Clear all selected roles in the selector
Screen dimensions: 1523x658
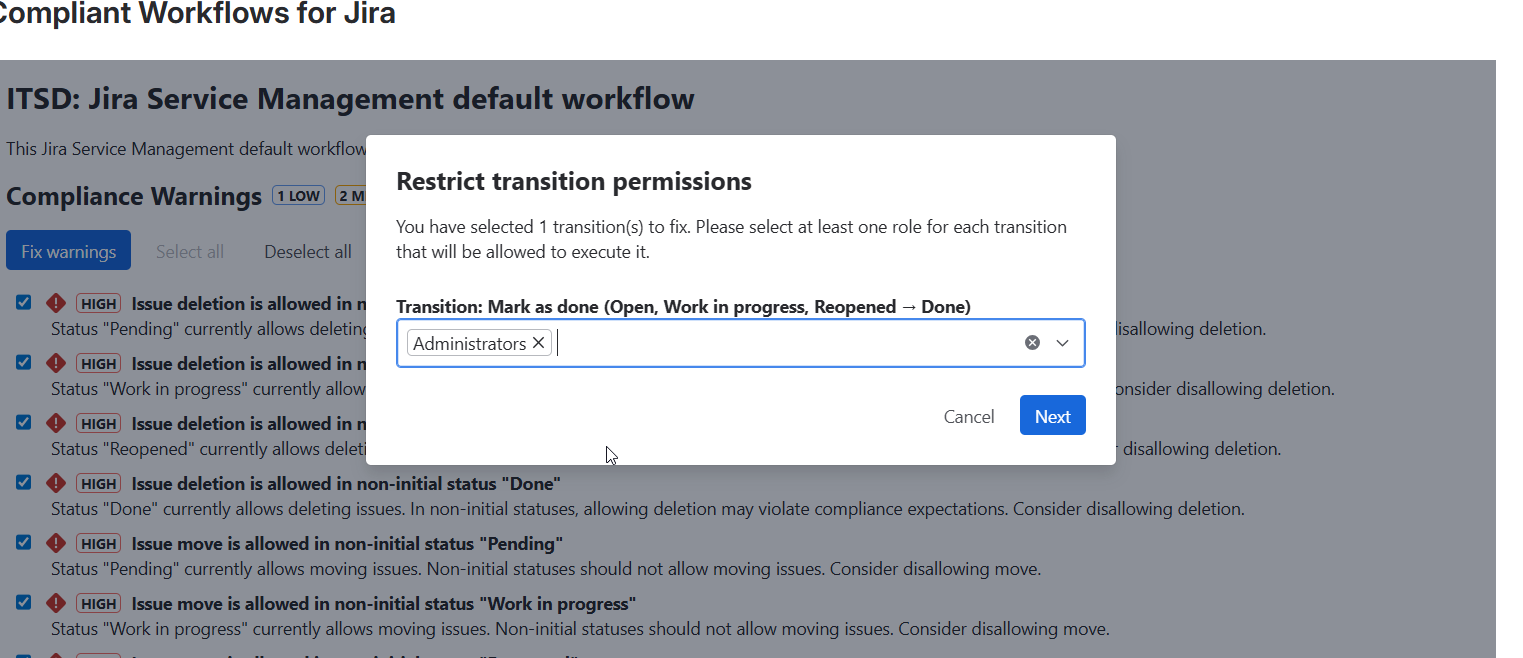pos(1032,343)
